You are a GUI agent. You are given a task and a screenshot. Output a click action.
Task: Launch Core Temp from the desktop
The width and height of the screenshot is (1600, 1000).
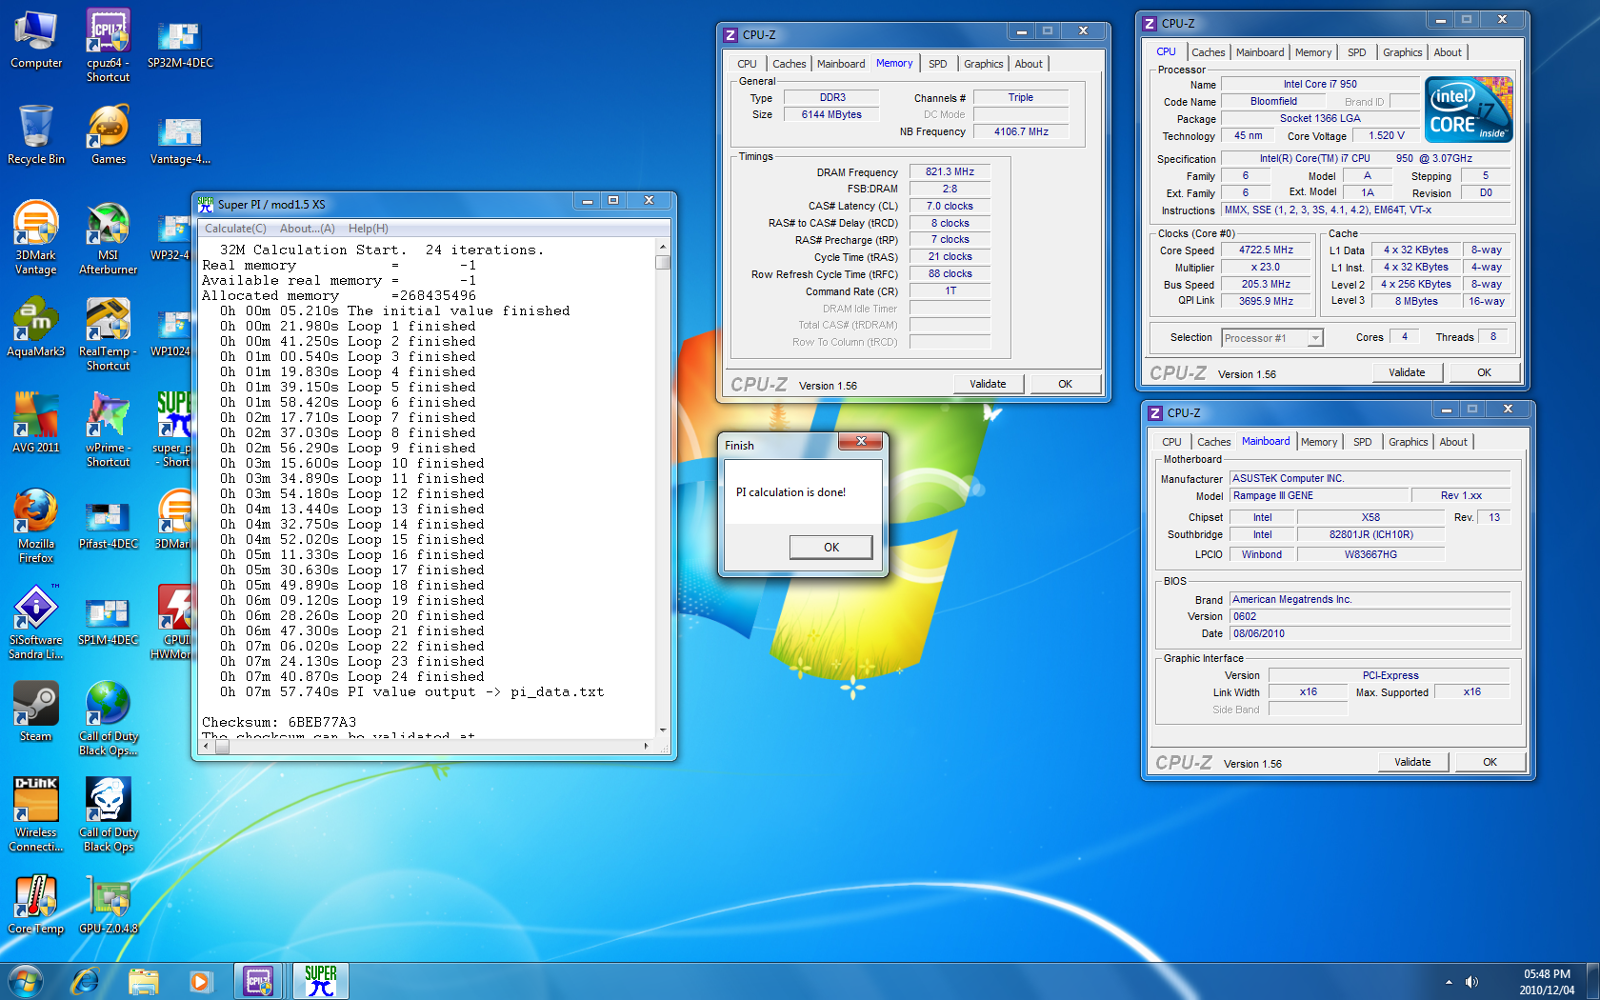coord(36,904)
